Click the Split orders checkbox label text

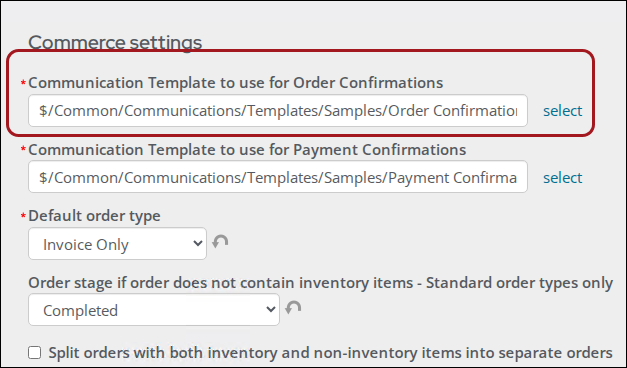pos(330,353)
